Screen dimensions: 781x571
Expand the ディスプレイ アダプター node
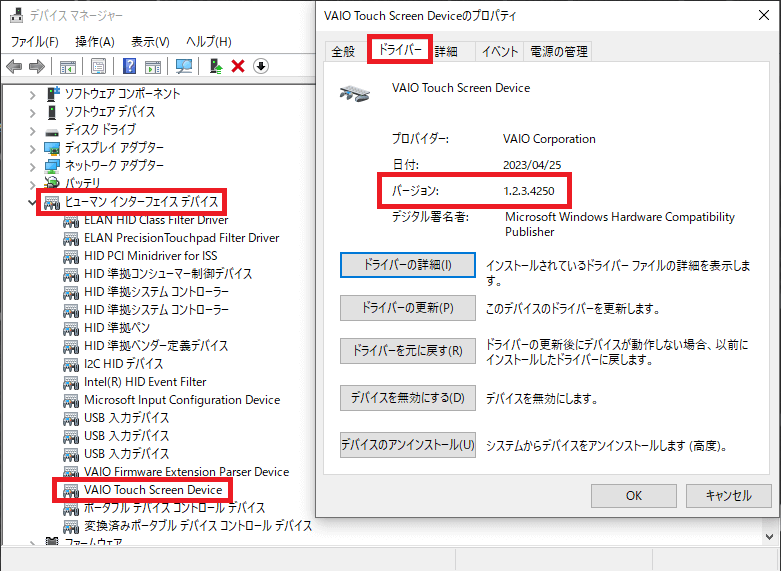click(32, 149)
